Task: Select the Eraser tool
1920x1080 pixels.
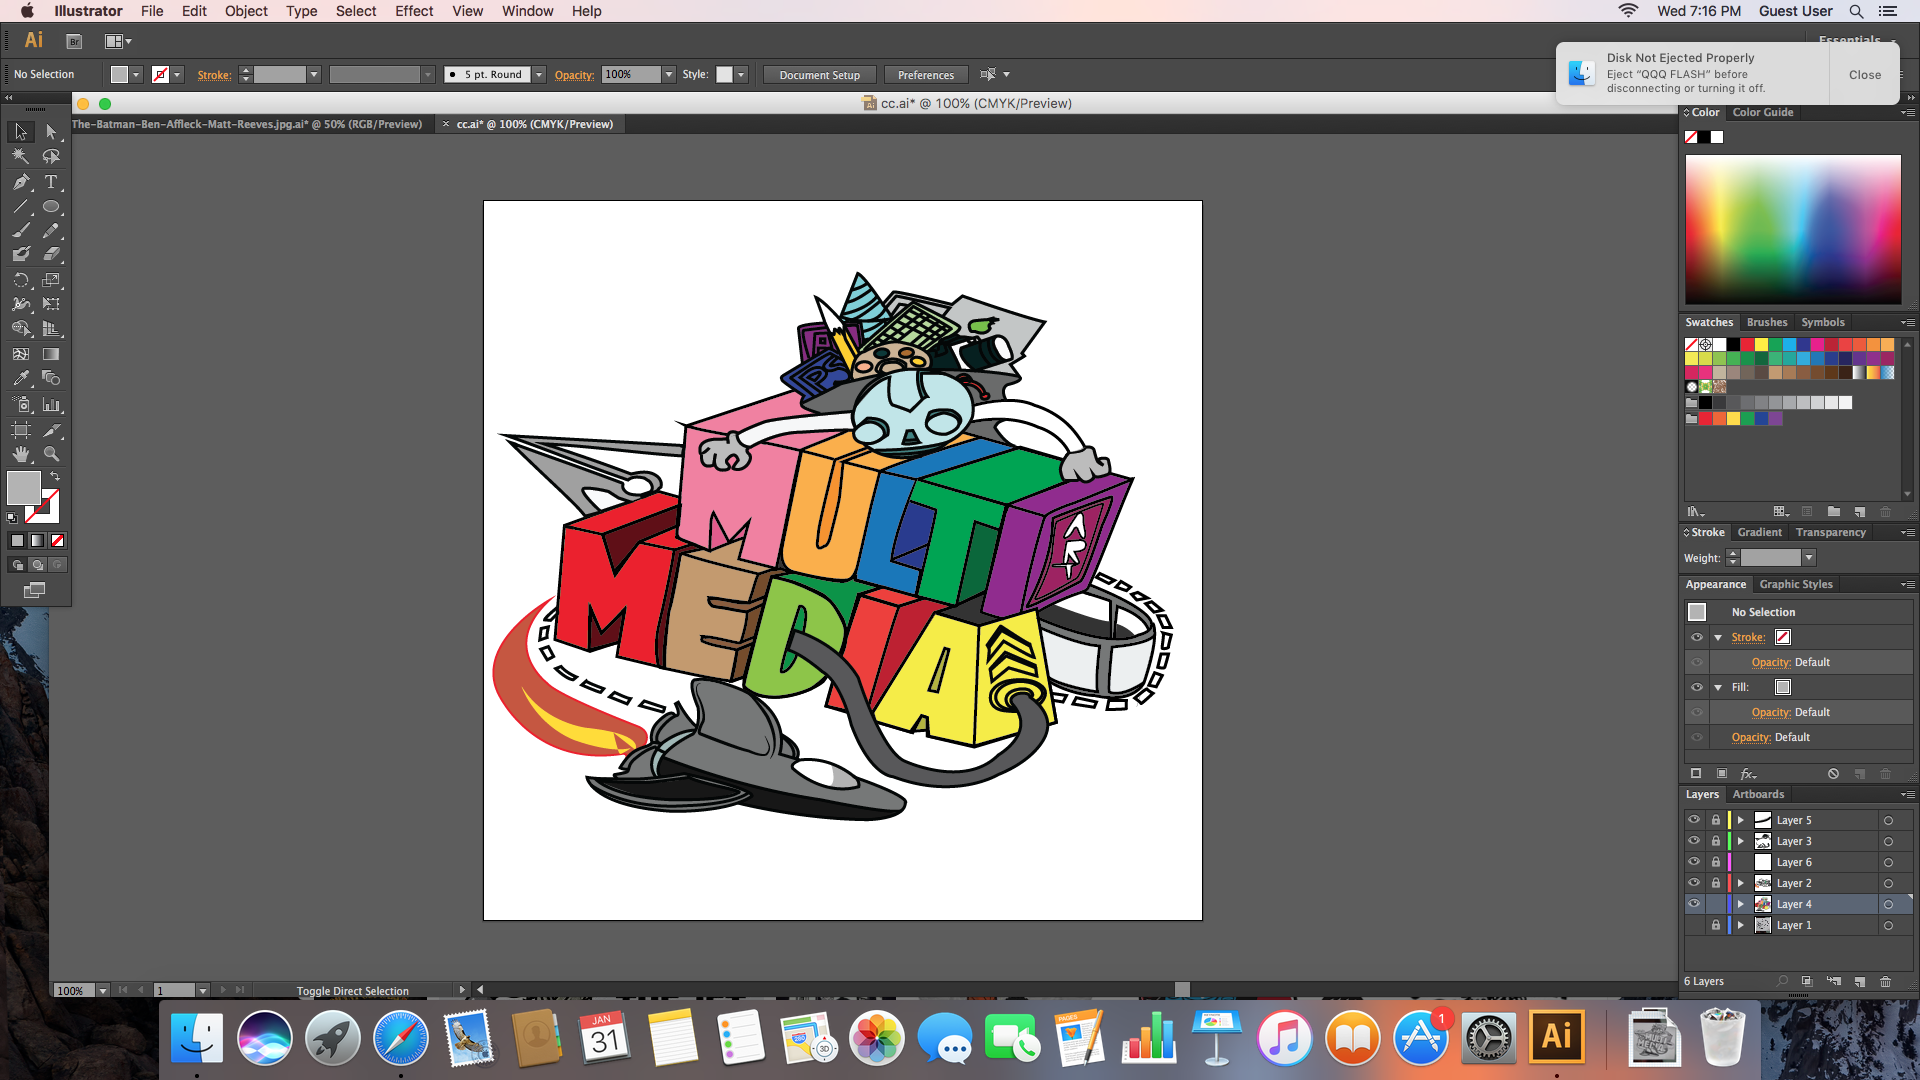Action: click(x=51, y=254)
